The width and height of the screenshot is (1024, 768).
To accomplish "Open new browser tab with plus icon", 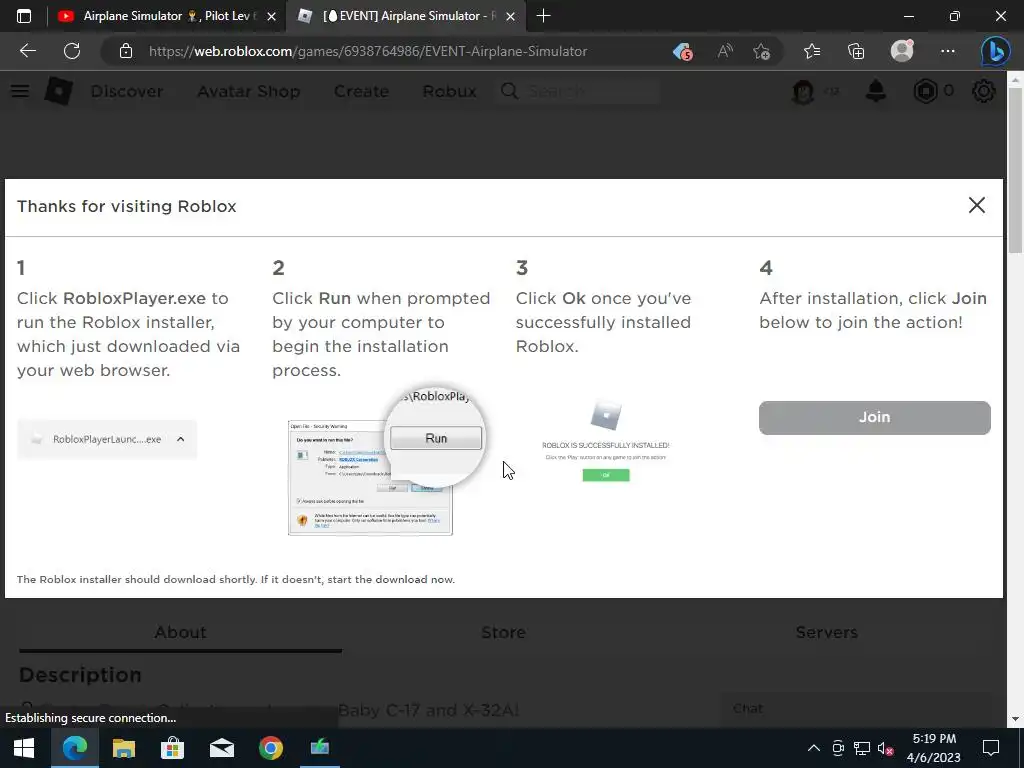I will pos(543,16).
